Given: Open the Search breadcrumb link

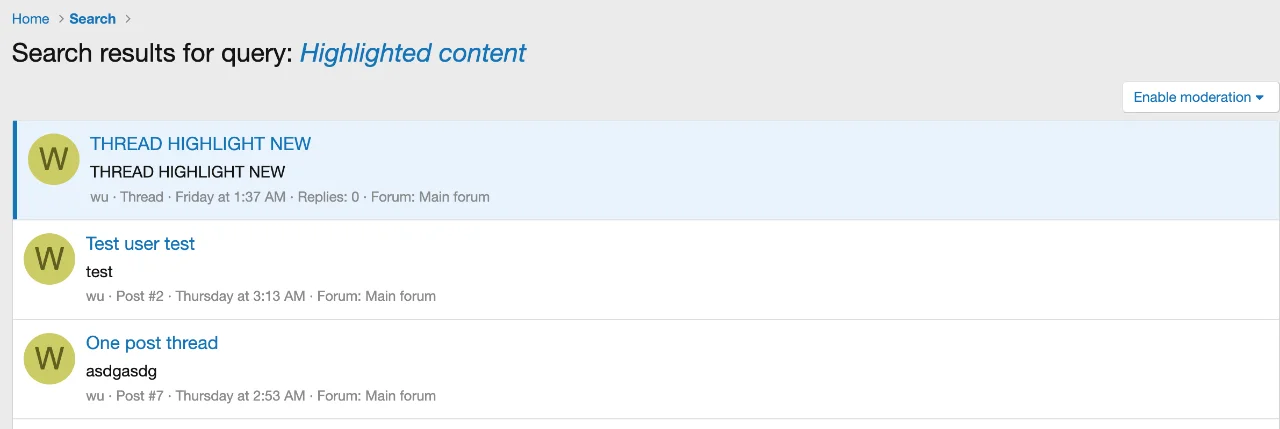Looking at the screenshot, I should [x=92, y=19].
